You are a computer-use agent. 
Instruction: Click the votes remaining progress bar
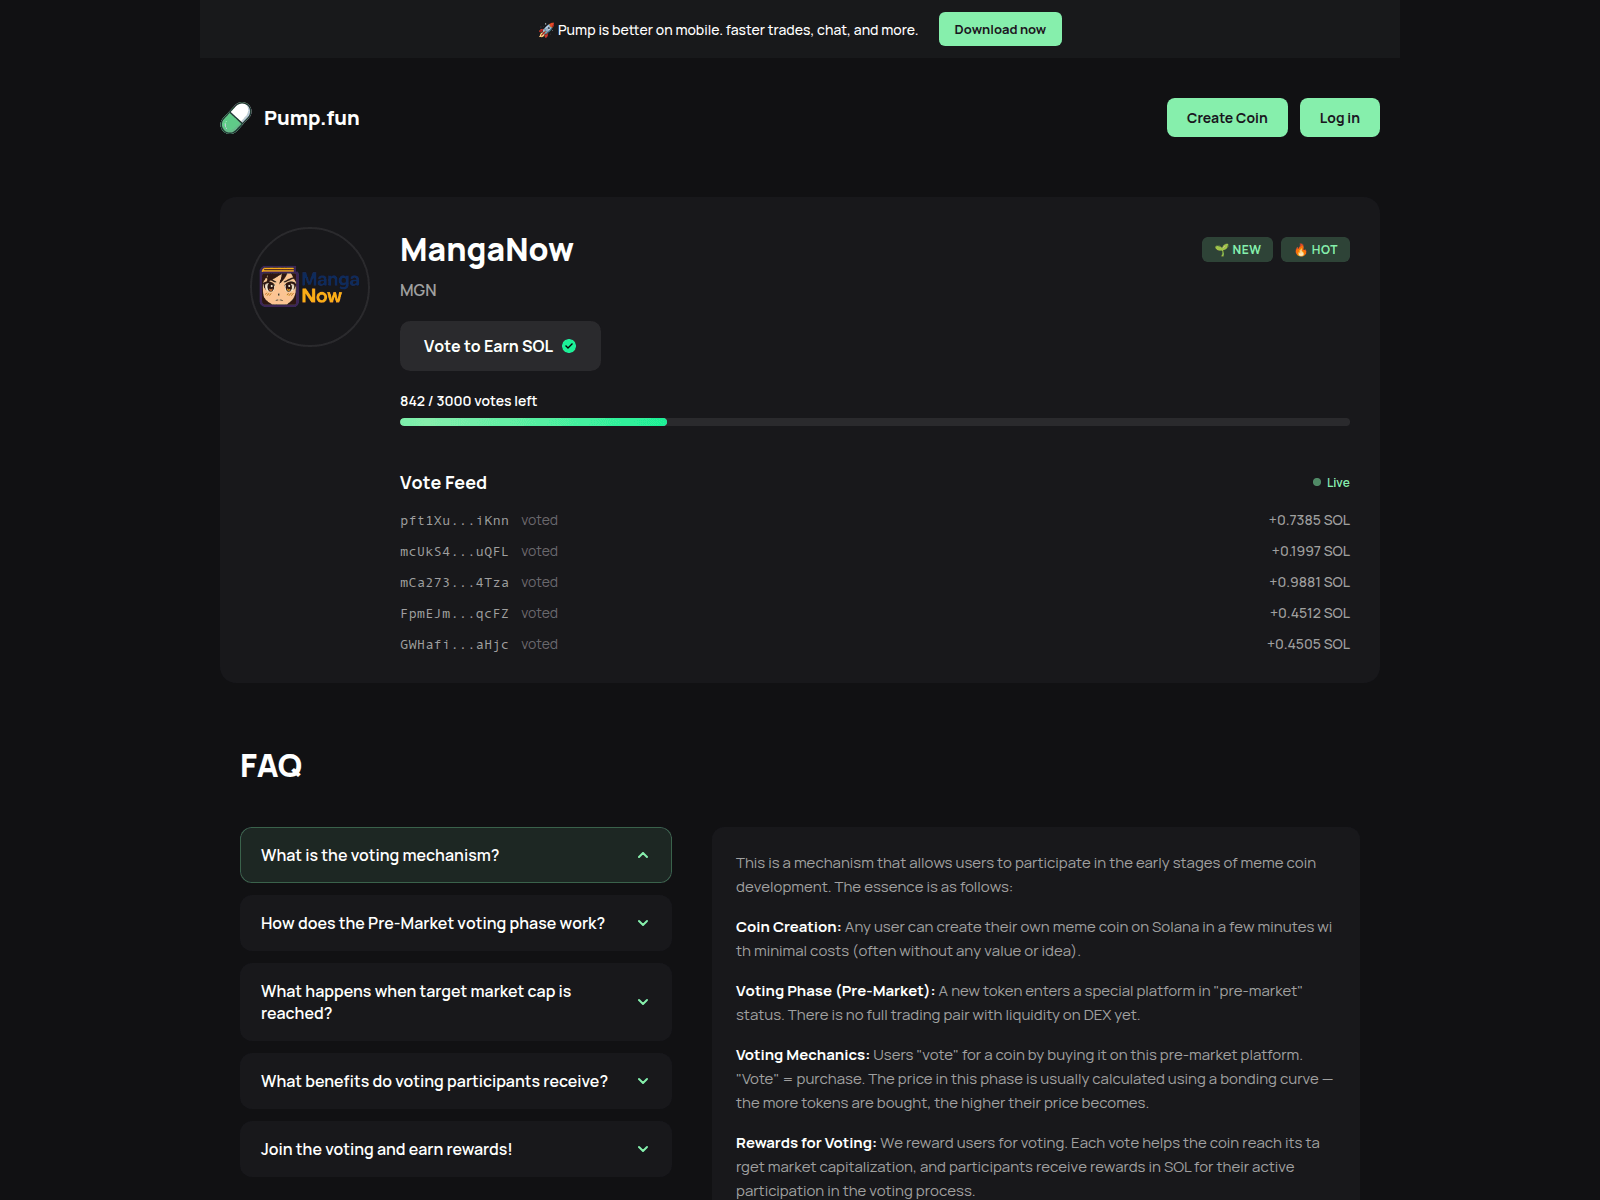point(874,421)
